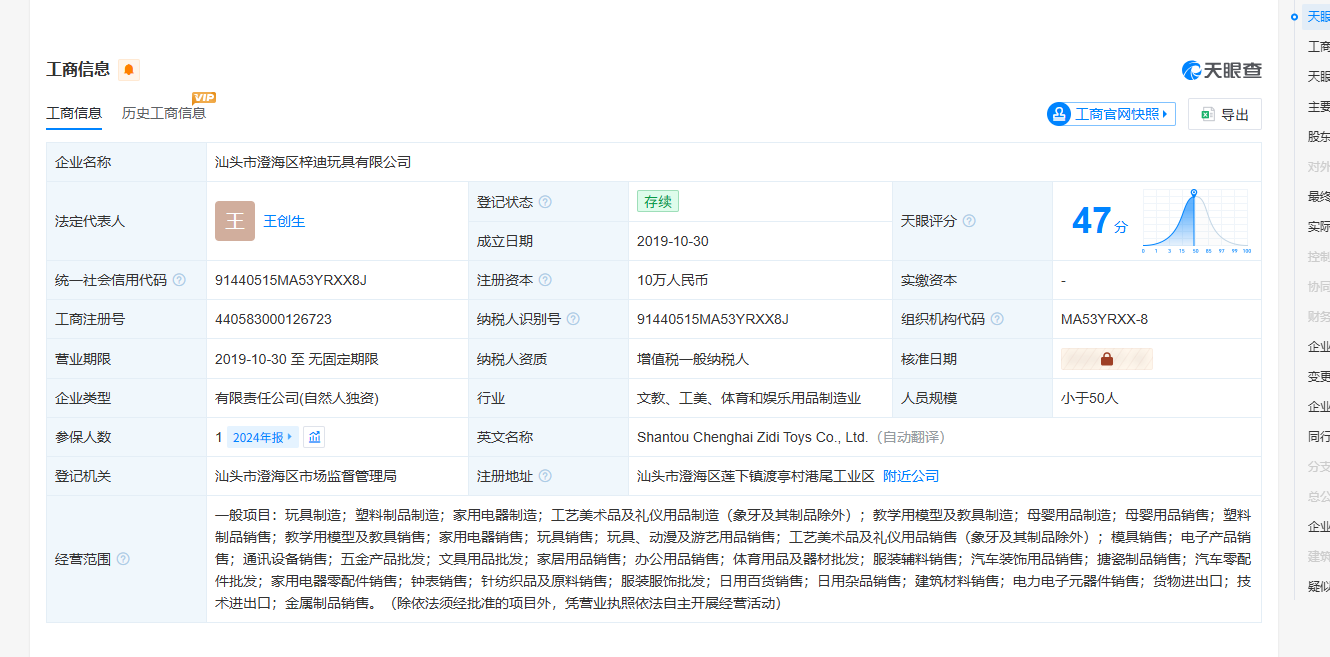Screen dimensions: 1330x657
Task: Select 实际 item in right sidebar
Action: coord(1319,227)
